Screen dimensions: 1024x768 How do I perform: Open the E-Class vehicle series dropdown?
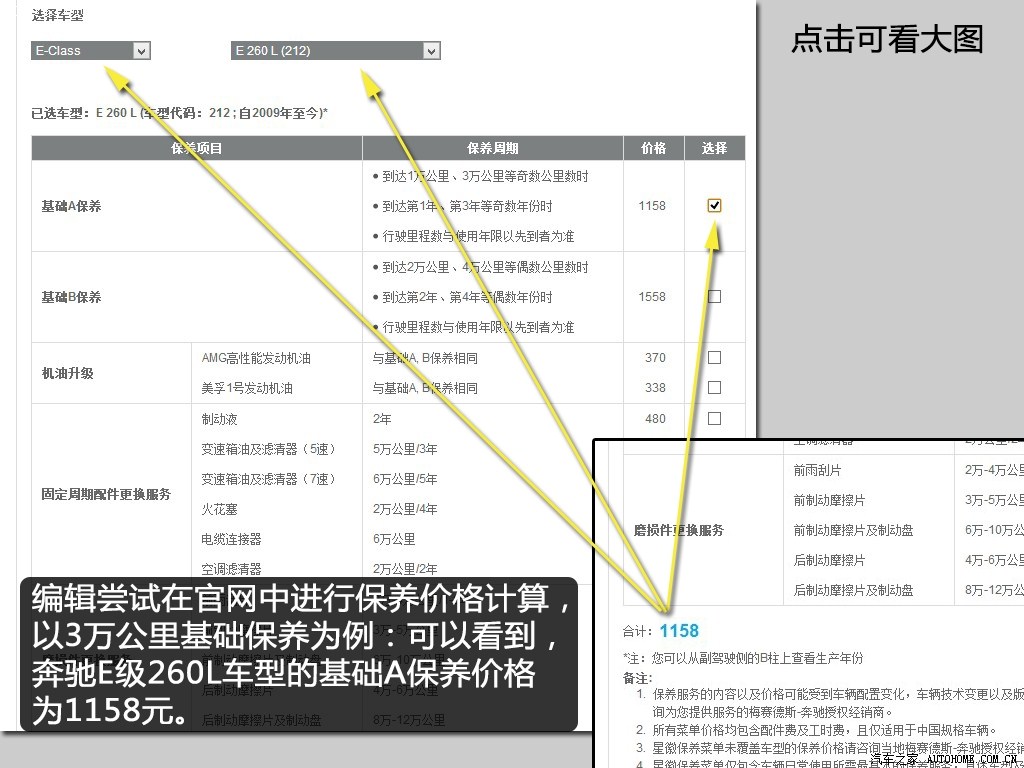point(91,50)
